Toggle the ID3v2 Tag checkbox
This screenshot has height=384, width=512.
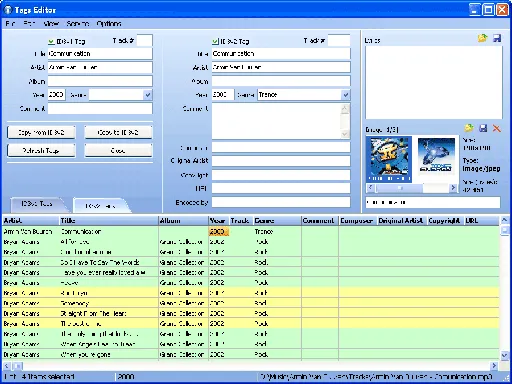pyautogui.click(x=215, y=41)
